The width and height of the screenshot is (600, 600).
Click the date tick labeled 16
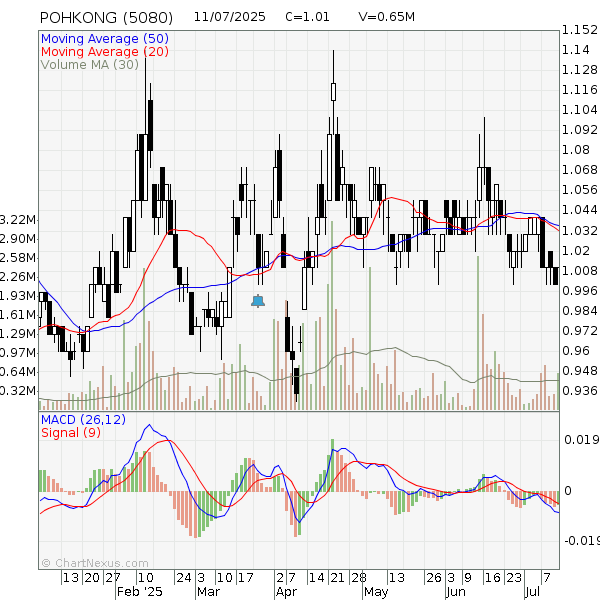492,577
